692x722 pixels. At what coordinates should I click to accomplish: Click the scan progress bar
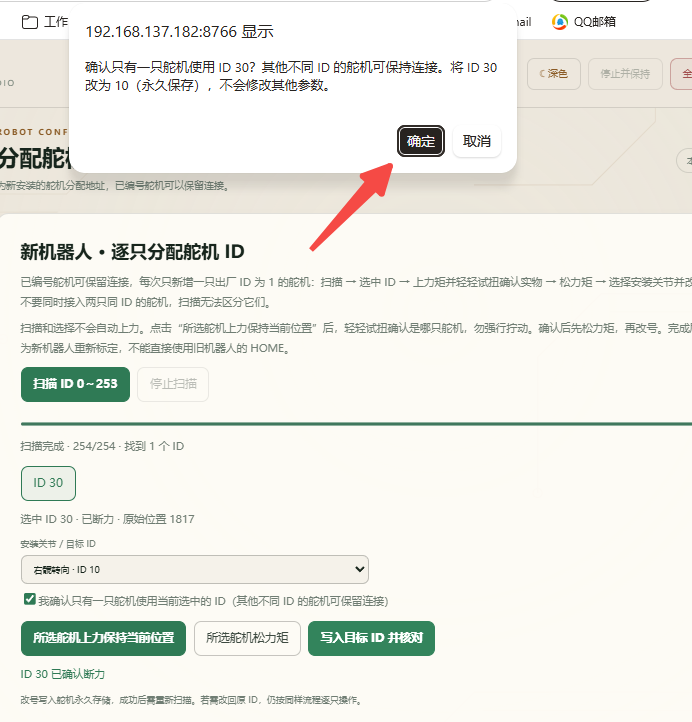pos(356,424)
